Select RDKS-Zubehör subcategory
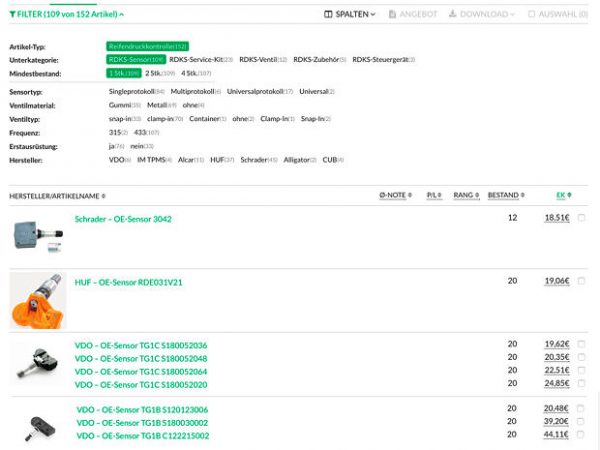 pos(320,59)
